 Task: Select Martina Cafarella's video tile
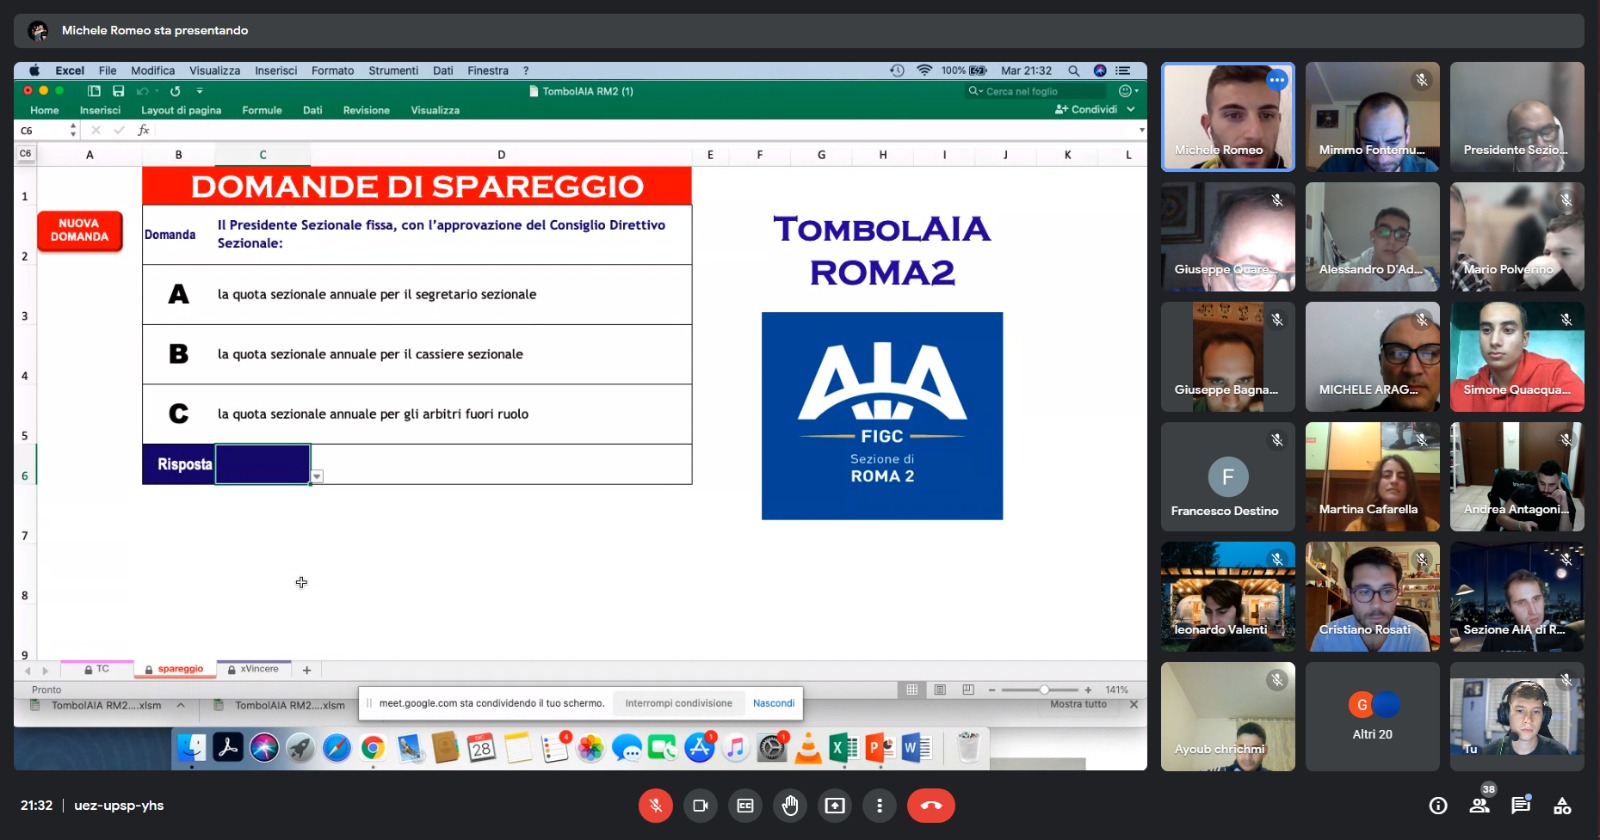tap(1372, 477)
